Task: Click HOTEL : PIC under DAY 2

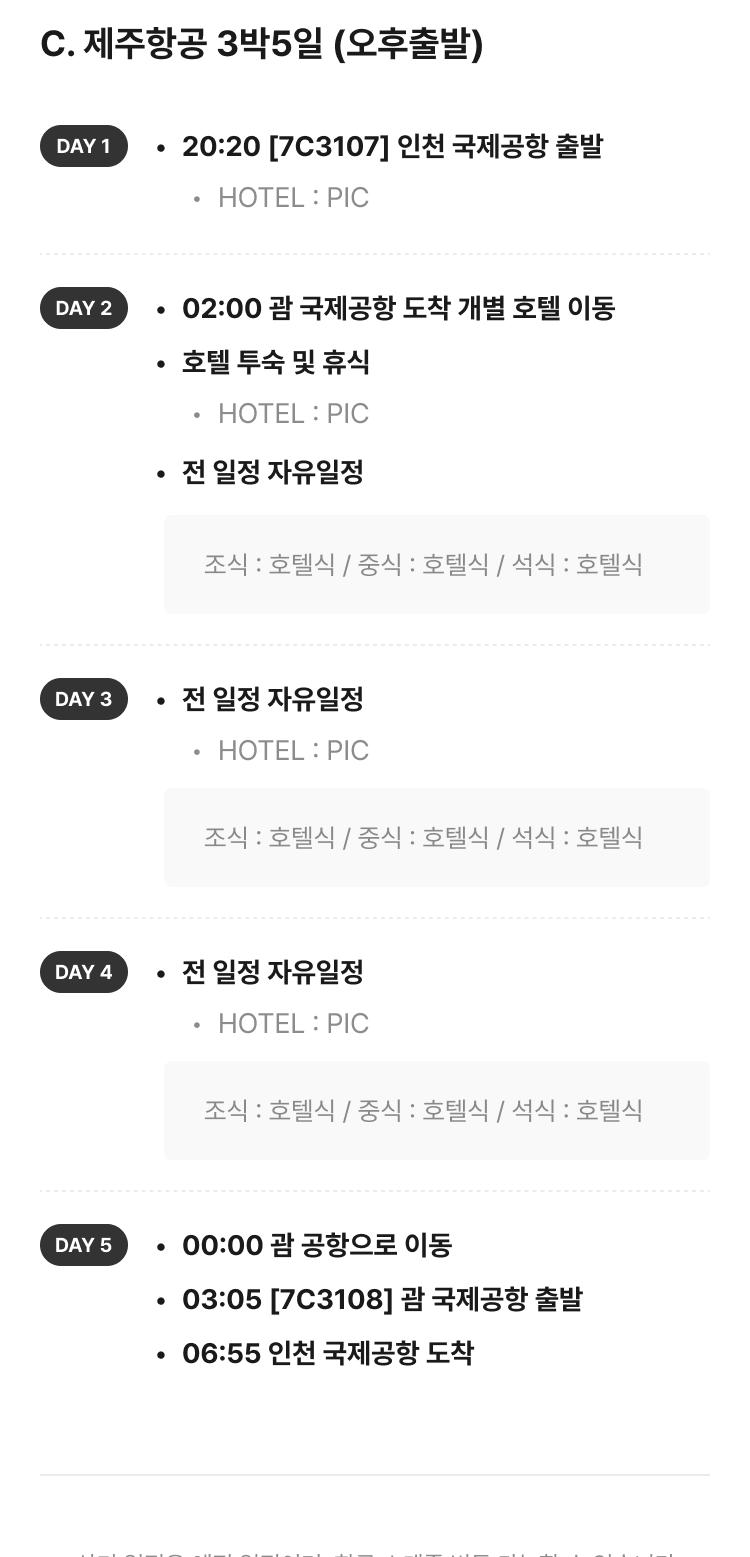Action: 293,414
